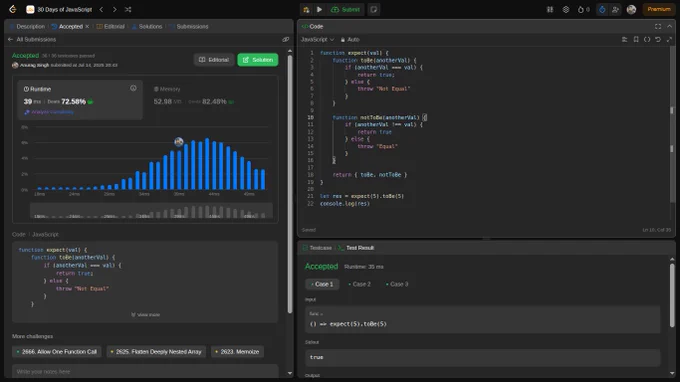This screenshot has width=680, height=382.
Task: Select the Code panel tab
Action: click(x=312, y=26)
